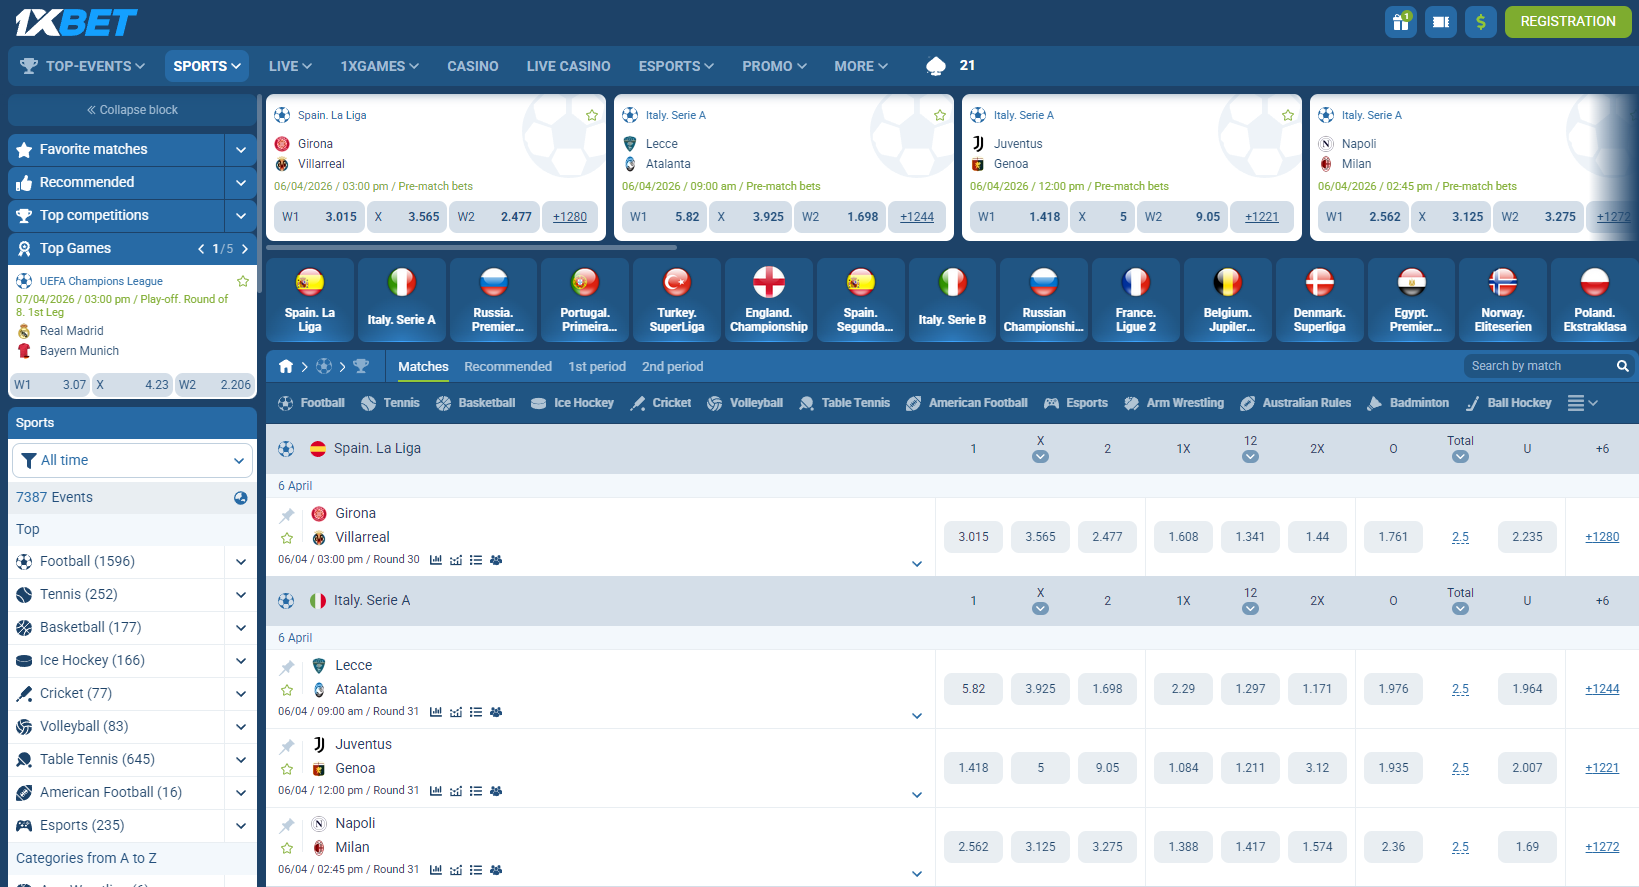Click the home icon in breadcrumb bar
The image size is (1639, 887).
point(286,367)
